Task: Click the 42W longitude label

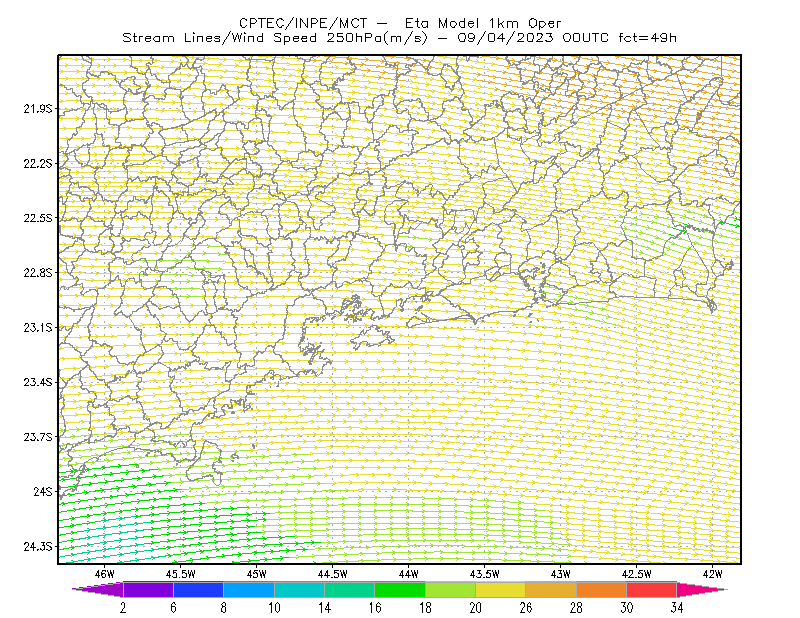Action: (x=712, y=574)
